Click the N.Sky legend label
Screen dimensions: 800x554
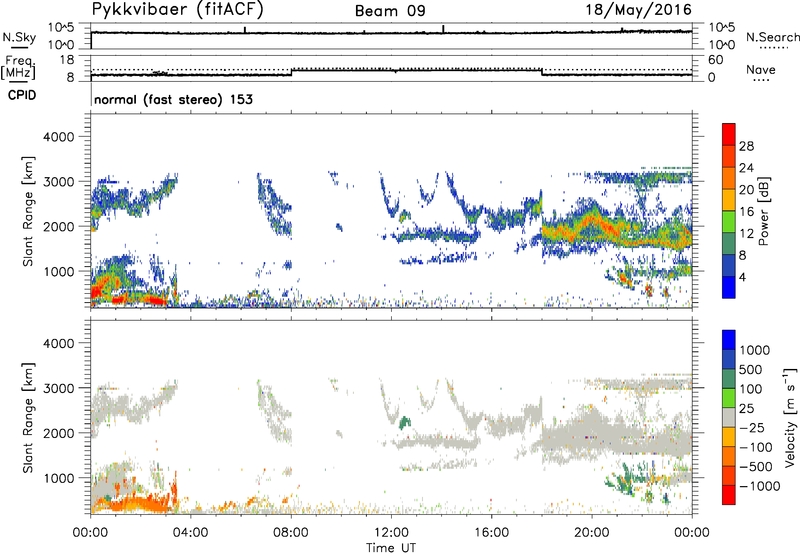coord(19,37)
